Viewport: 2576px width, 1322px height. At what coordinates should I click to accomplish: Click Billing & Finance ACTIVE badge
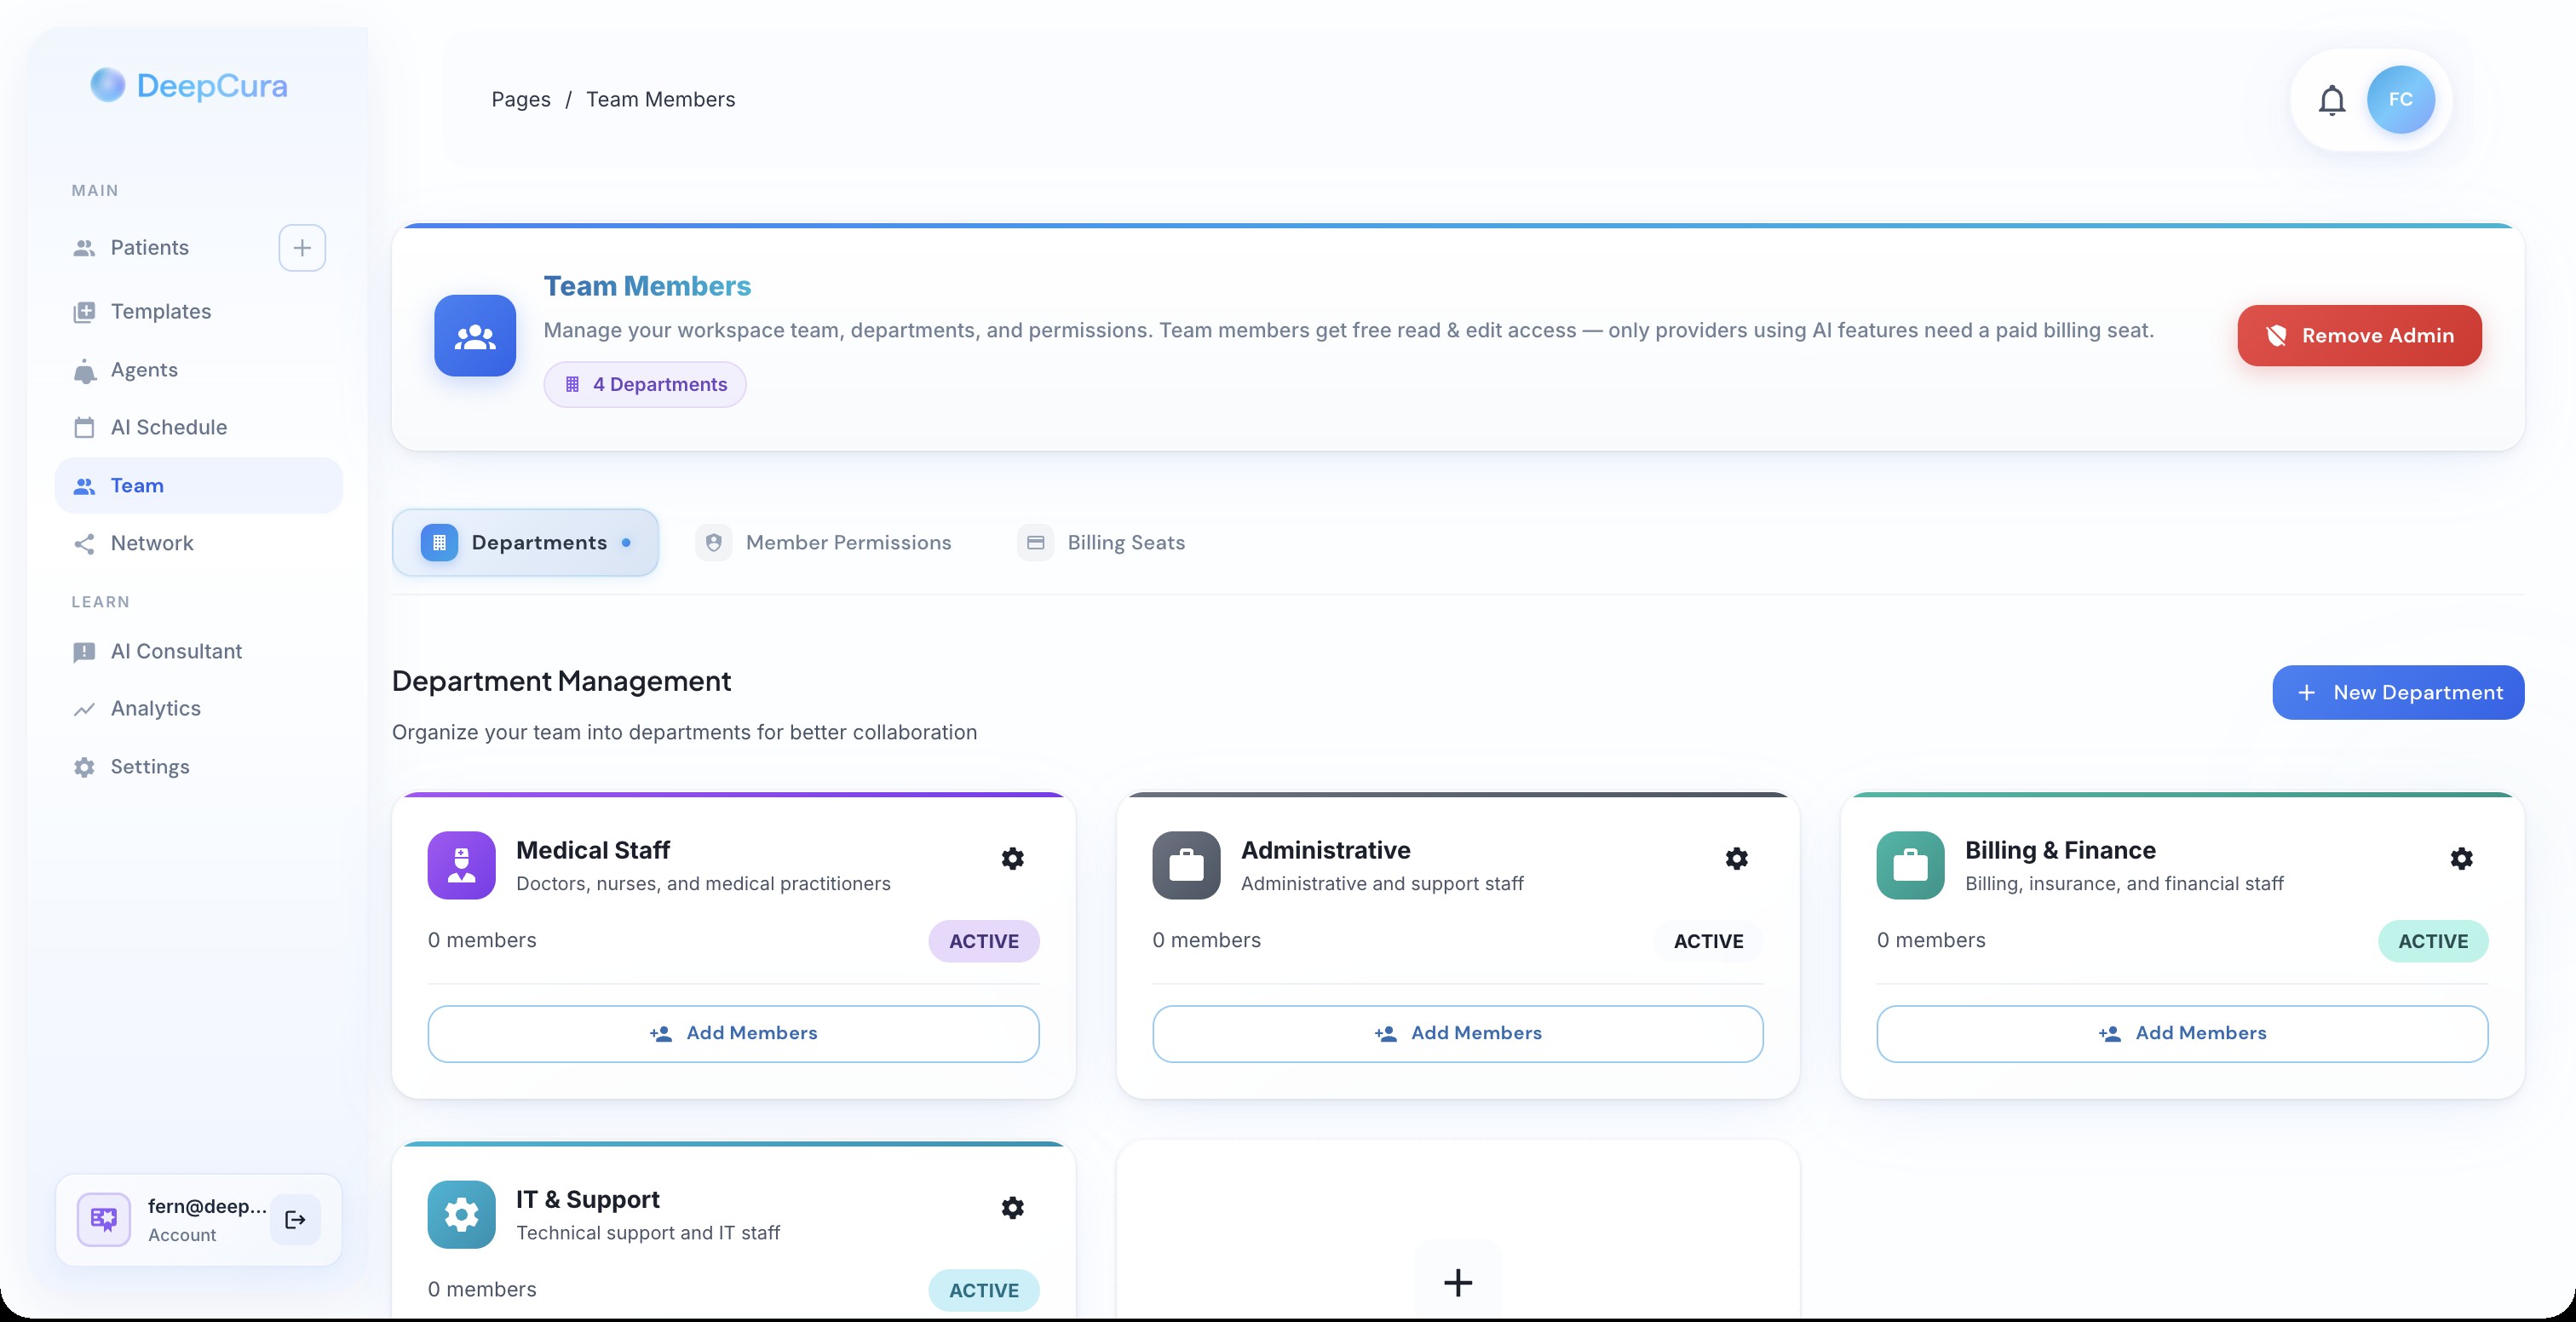pyautogui.click(x=2433, y=942)
